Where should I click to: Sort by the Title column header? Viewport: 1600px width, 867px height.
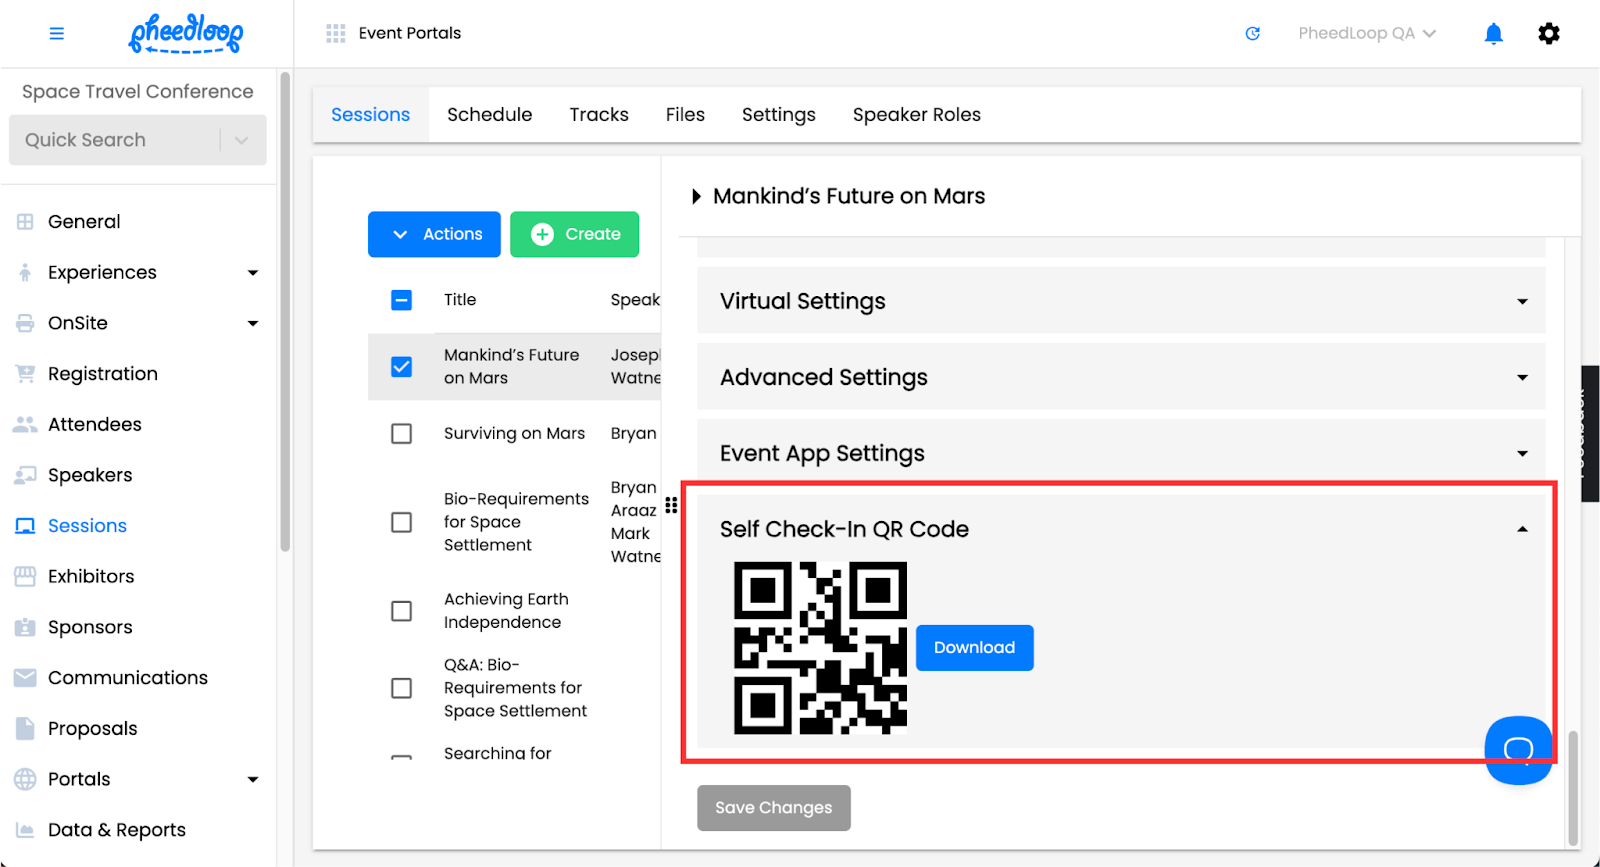tap(460, 300)
